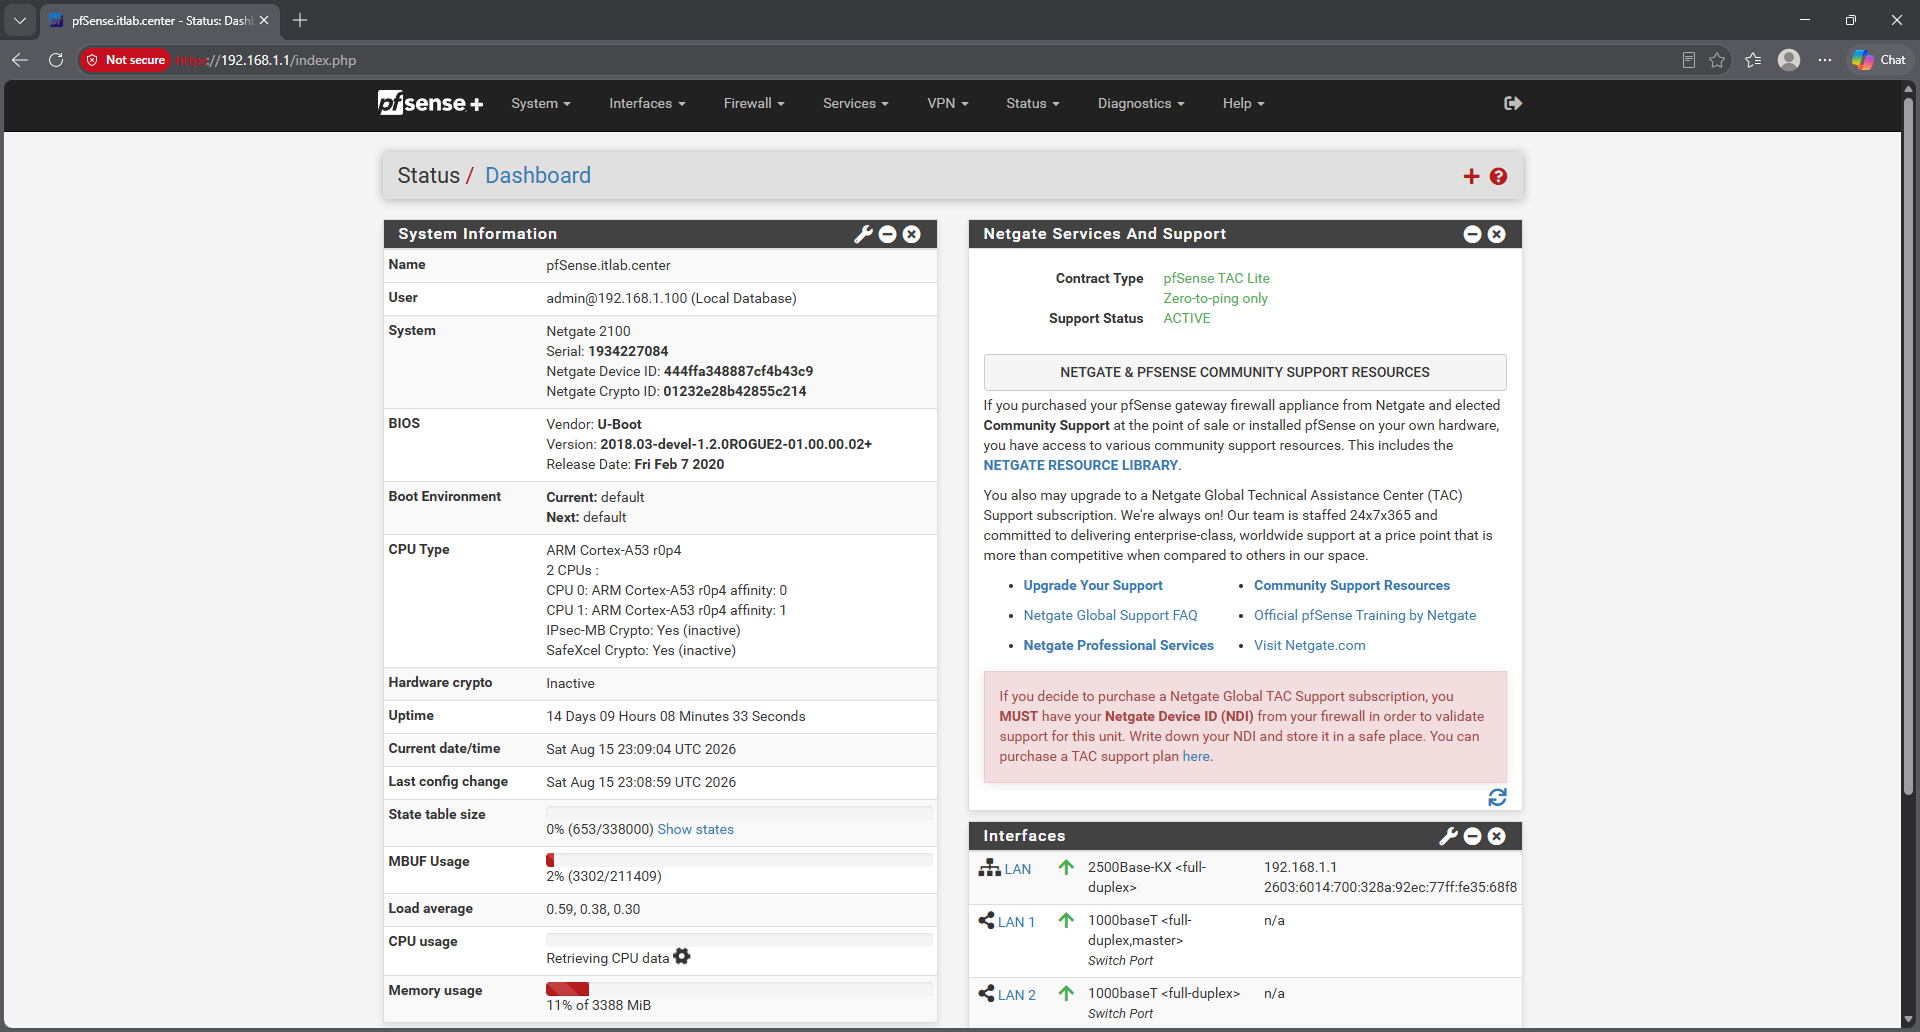Close Netgate Services And Support widget
The height and width of the screenshot is (1032, 1920).
point(1497,234)
